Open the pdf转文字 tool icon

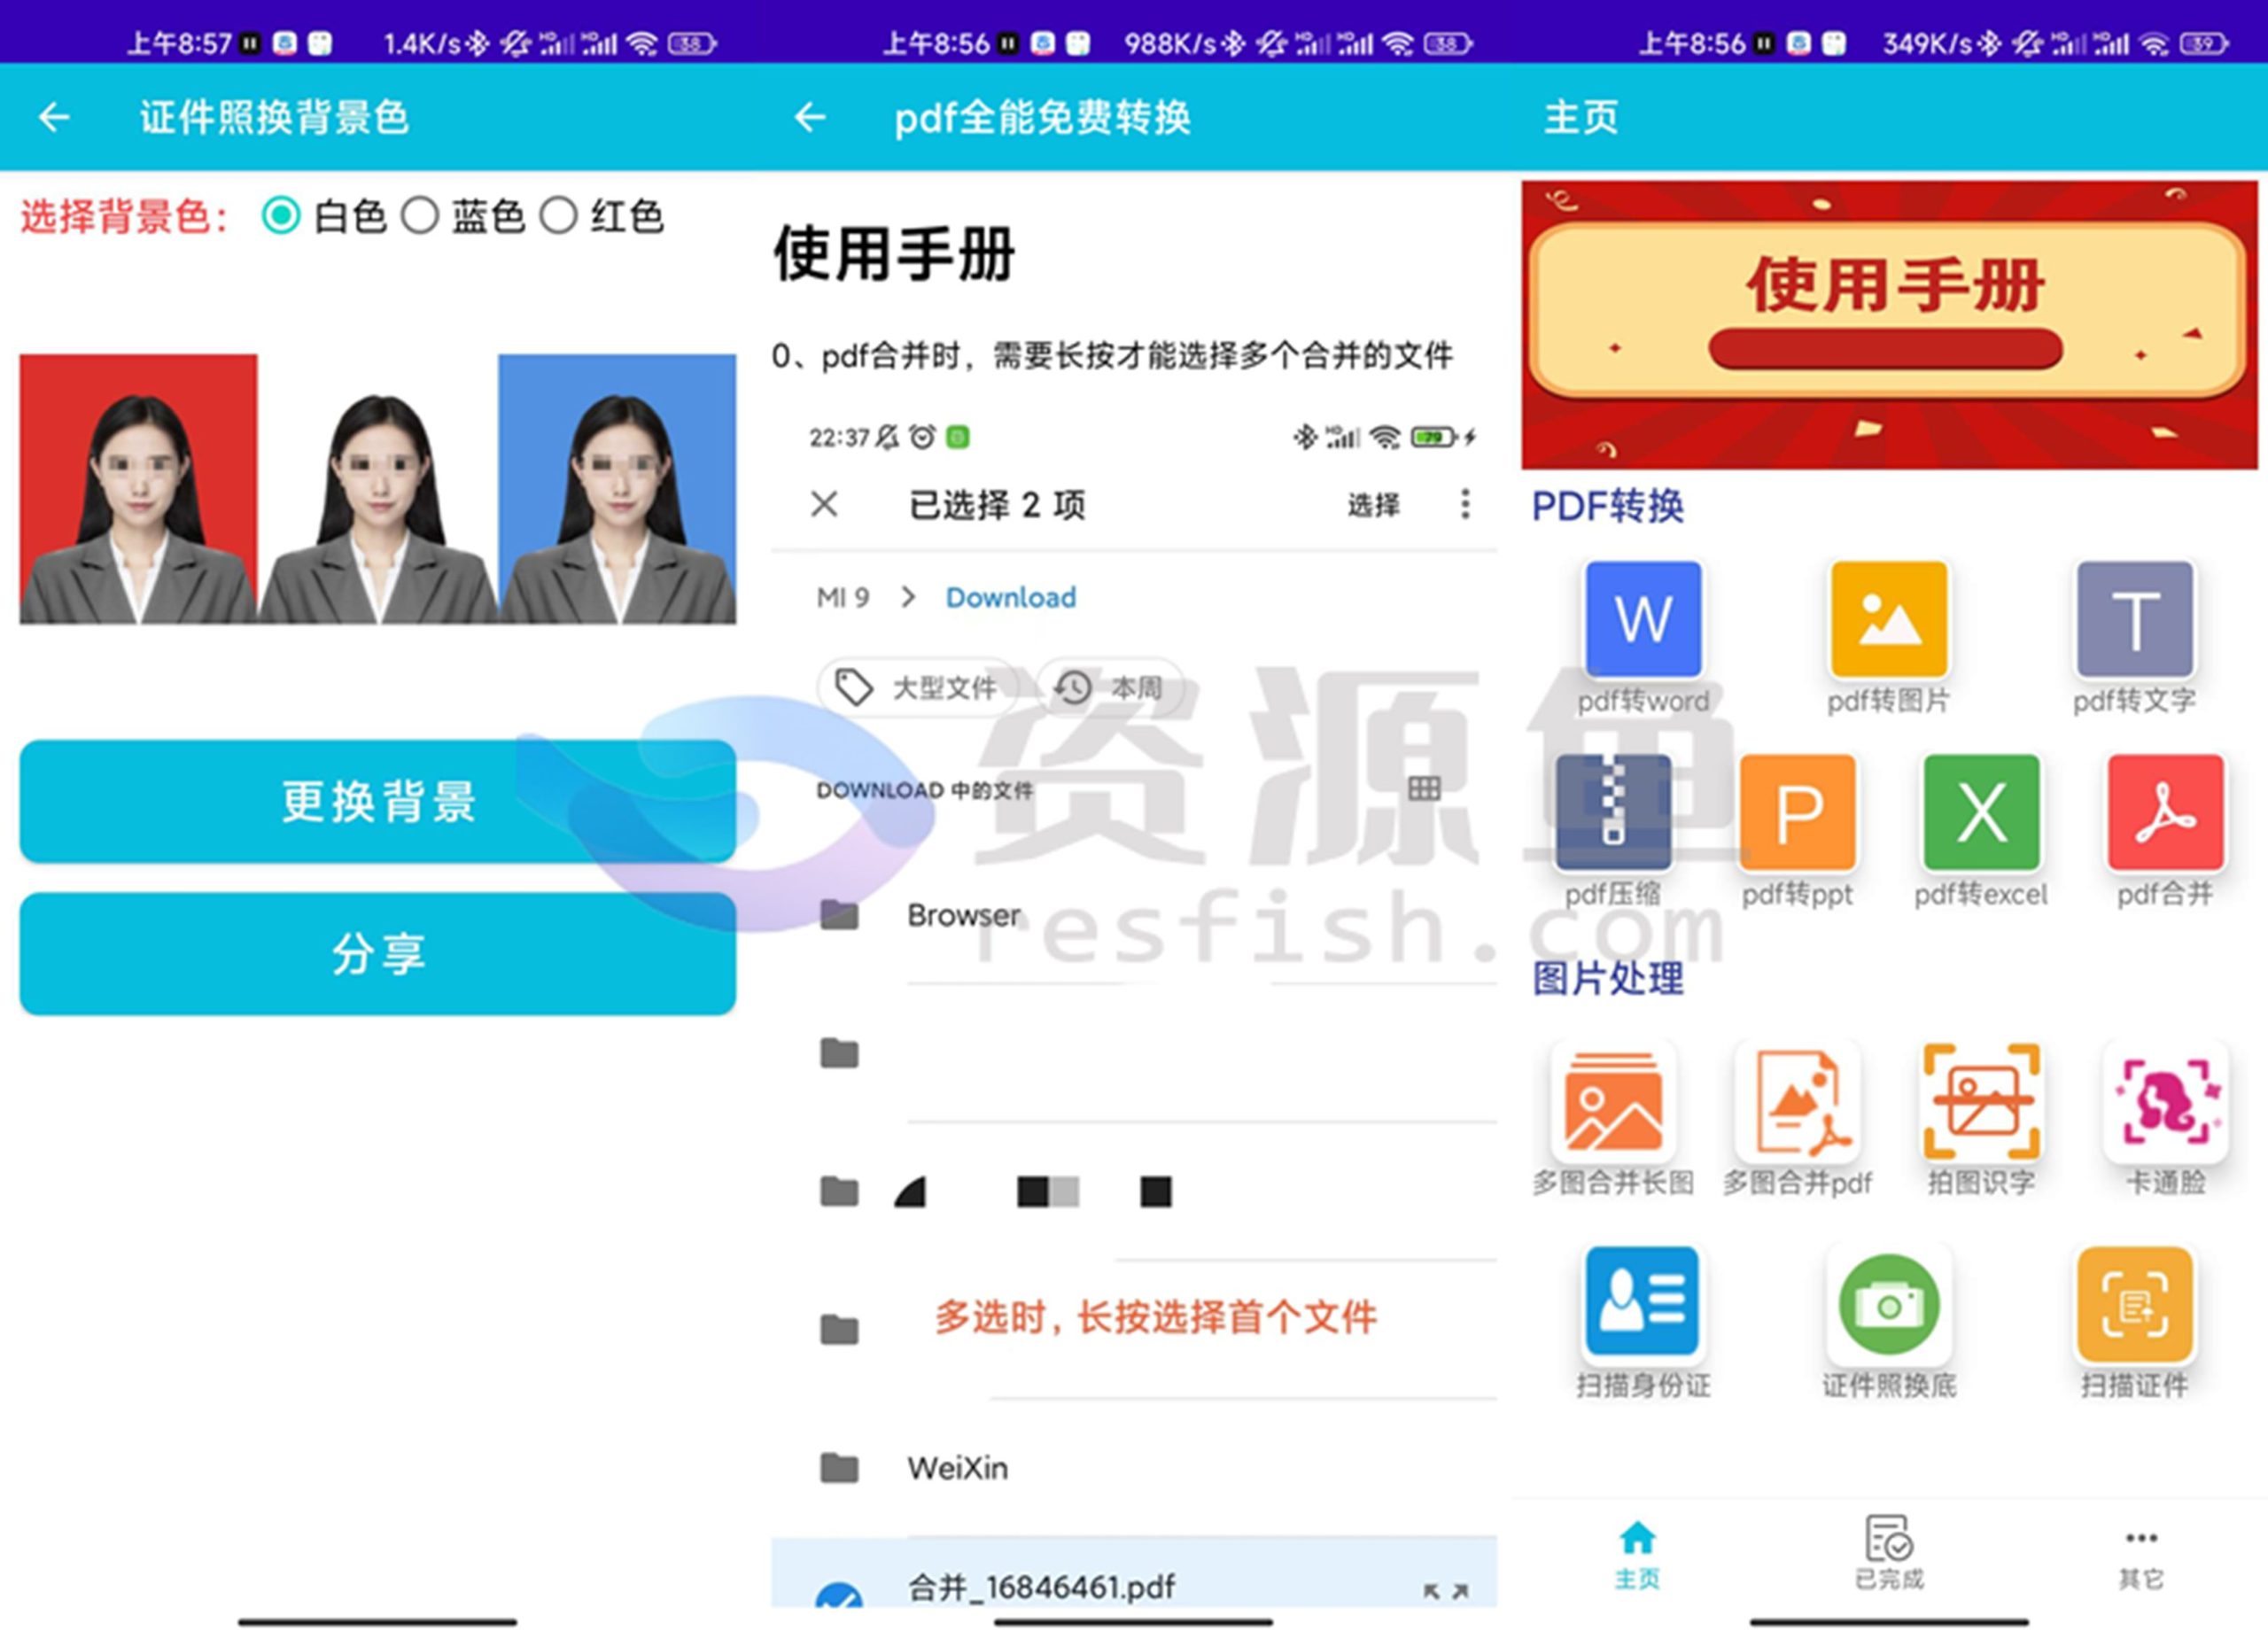coord(2135,619)
